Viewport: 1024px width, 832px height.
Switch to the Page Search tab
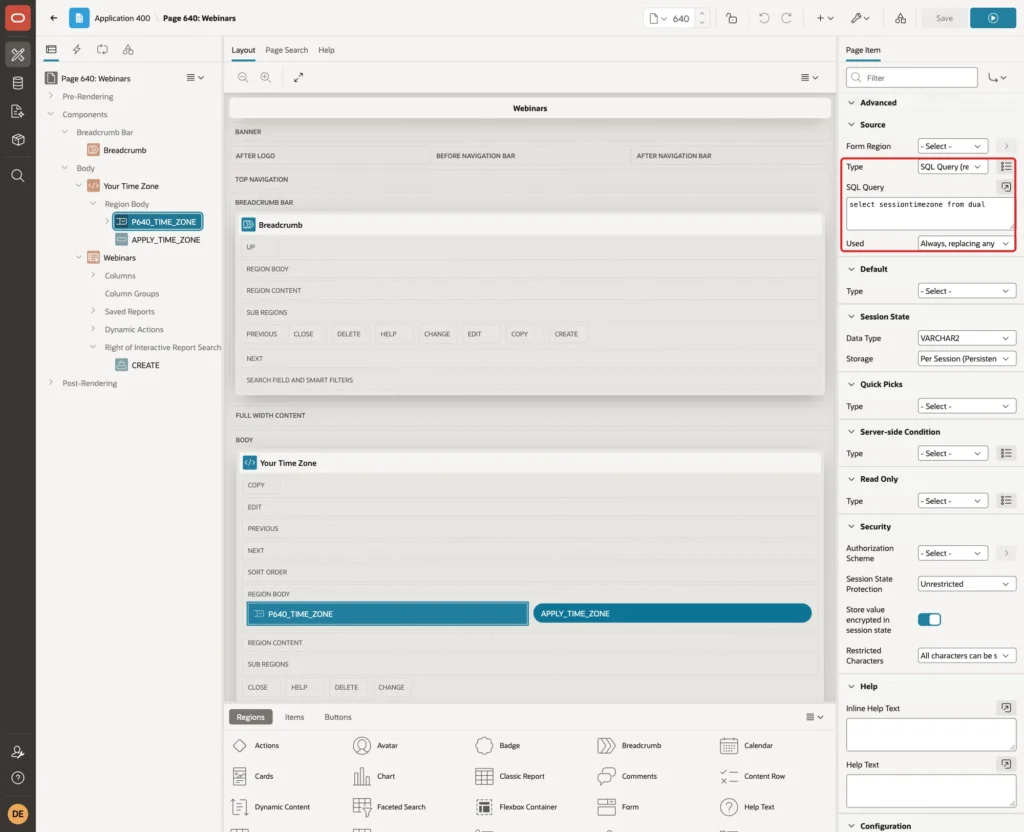tap(286, 50)
